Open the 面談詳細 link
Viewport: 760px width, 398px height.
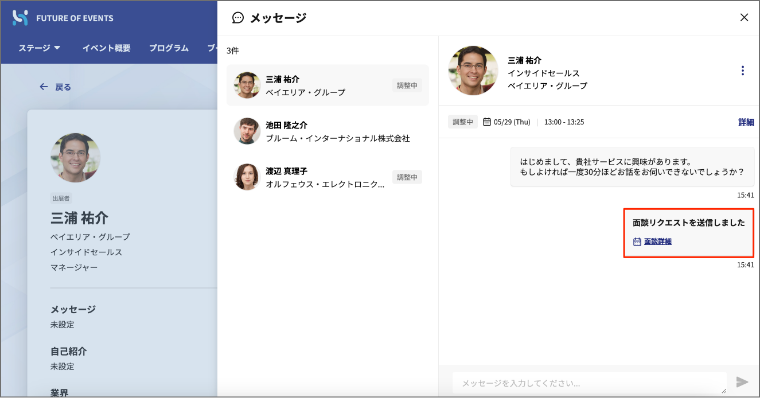658,241
